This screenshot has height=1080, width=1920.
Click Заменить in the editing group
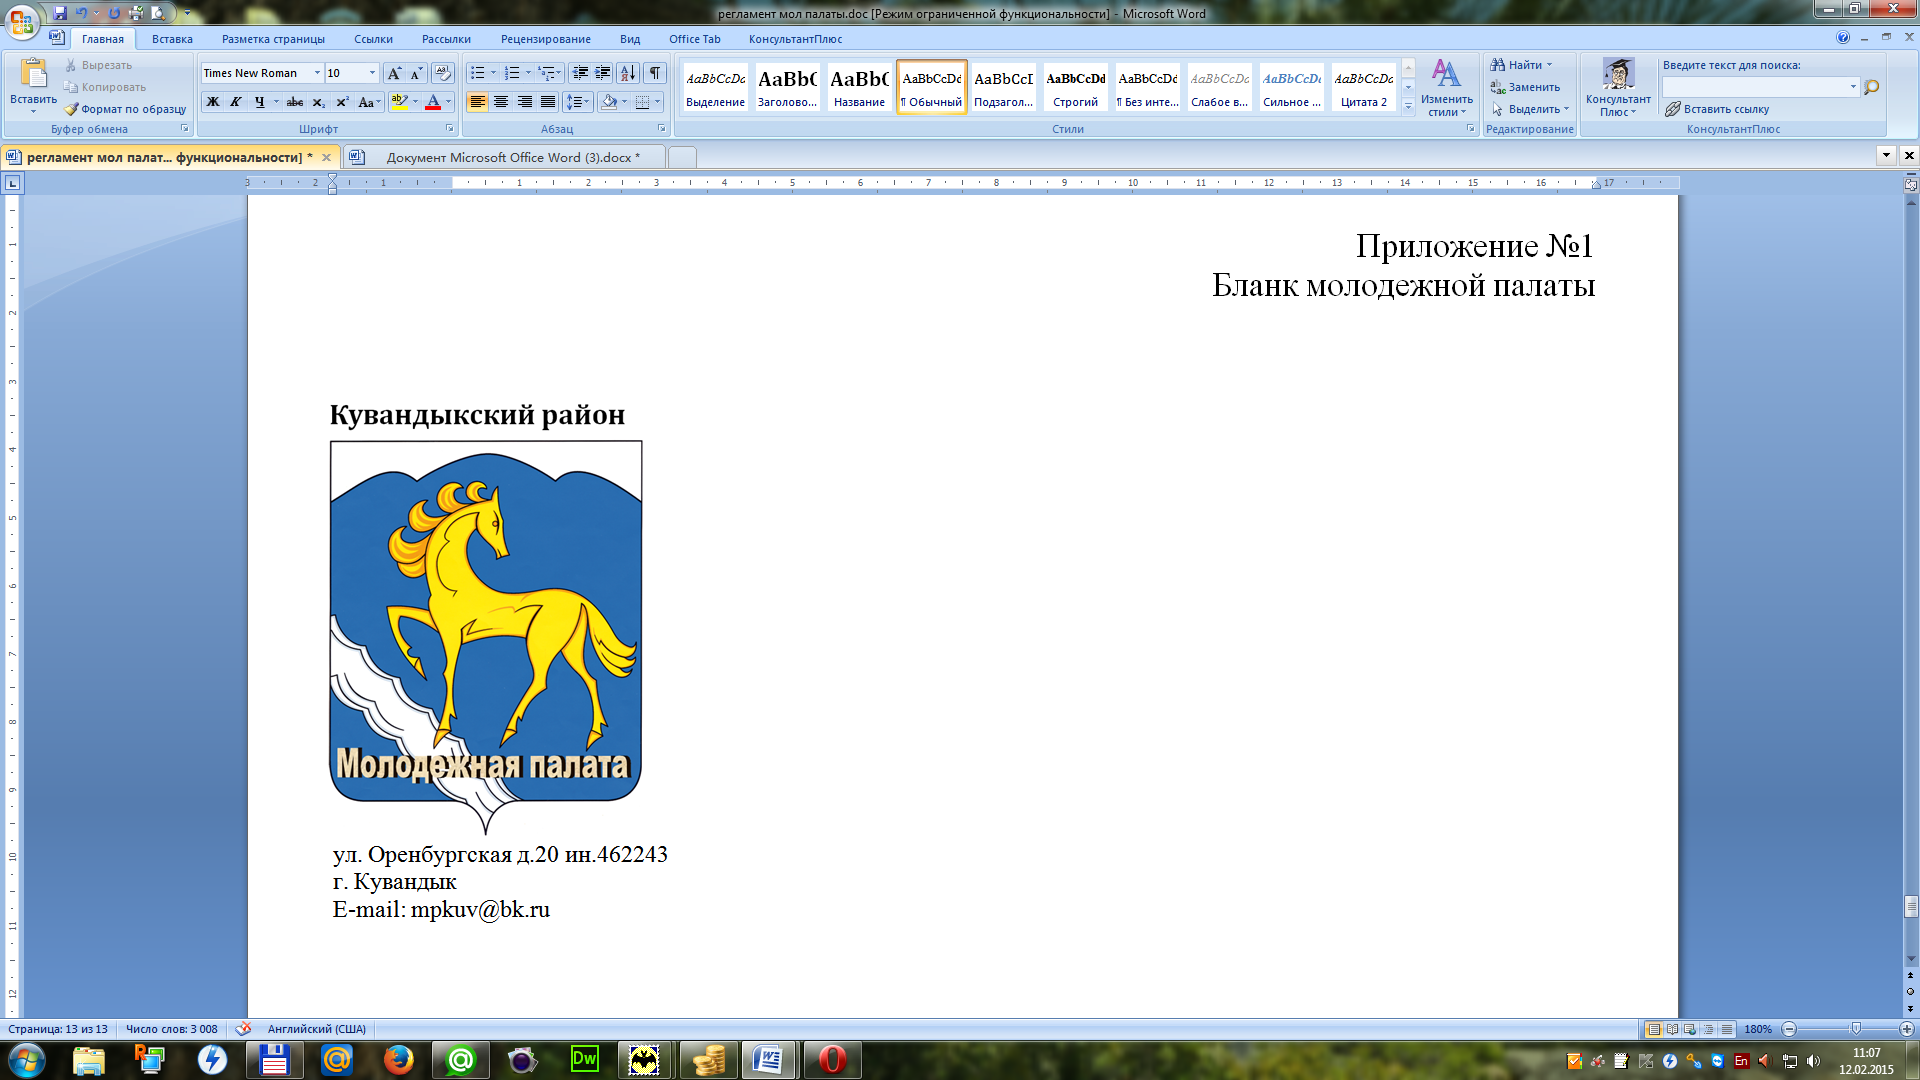point(1525,87)
